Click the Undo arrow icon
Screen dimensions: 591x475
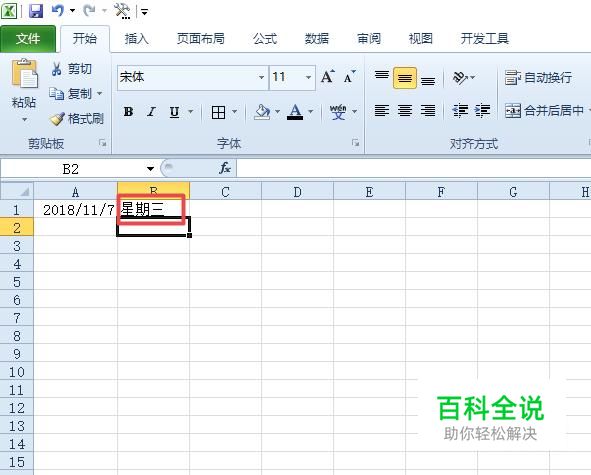coord(58,11)
